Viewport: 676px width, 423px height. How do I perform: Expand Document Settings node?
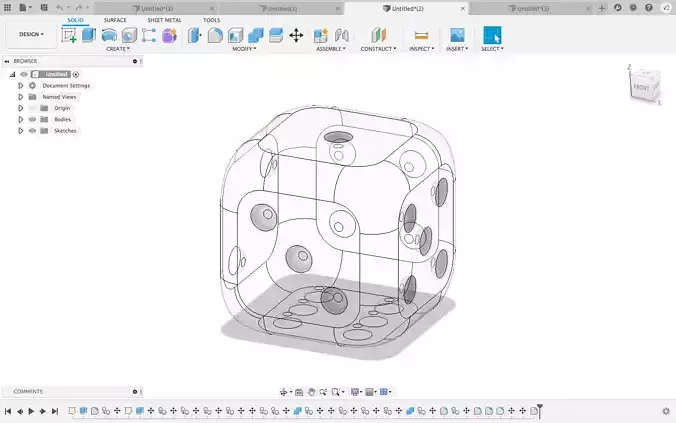[20, 86]
